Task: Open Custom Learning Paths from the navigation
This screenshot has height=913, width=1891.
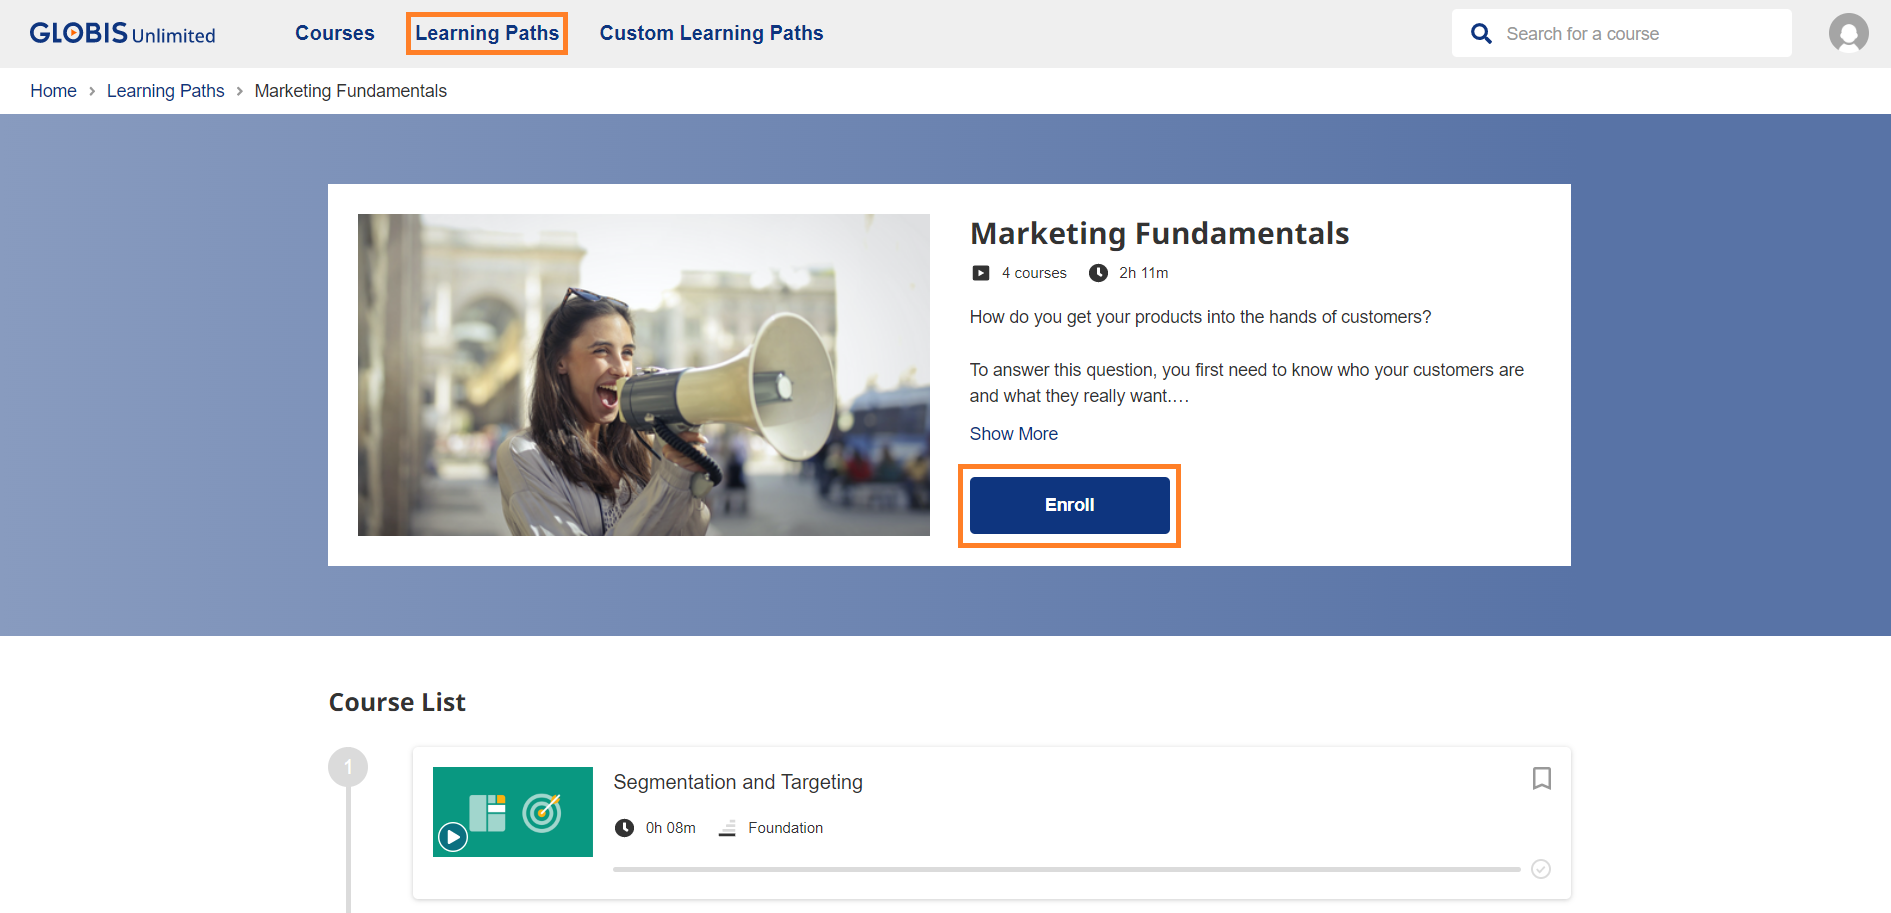Action: pos(710,32)
